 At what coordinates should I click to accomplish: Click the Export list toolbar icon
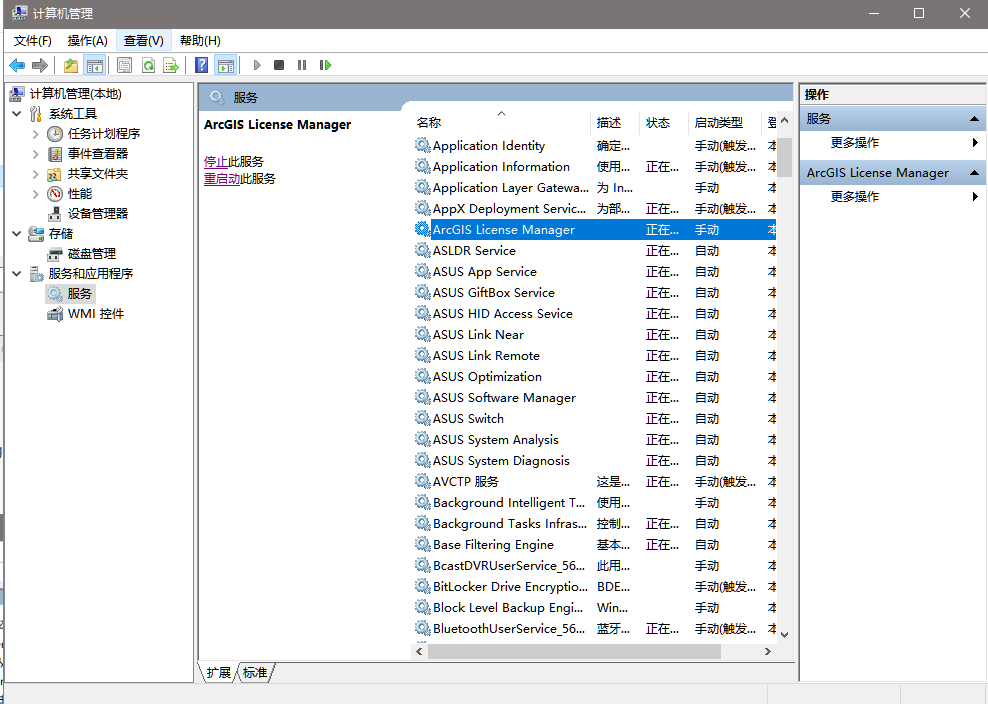[171, 65]
